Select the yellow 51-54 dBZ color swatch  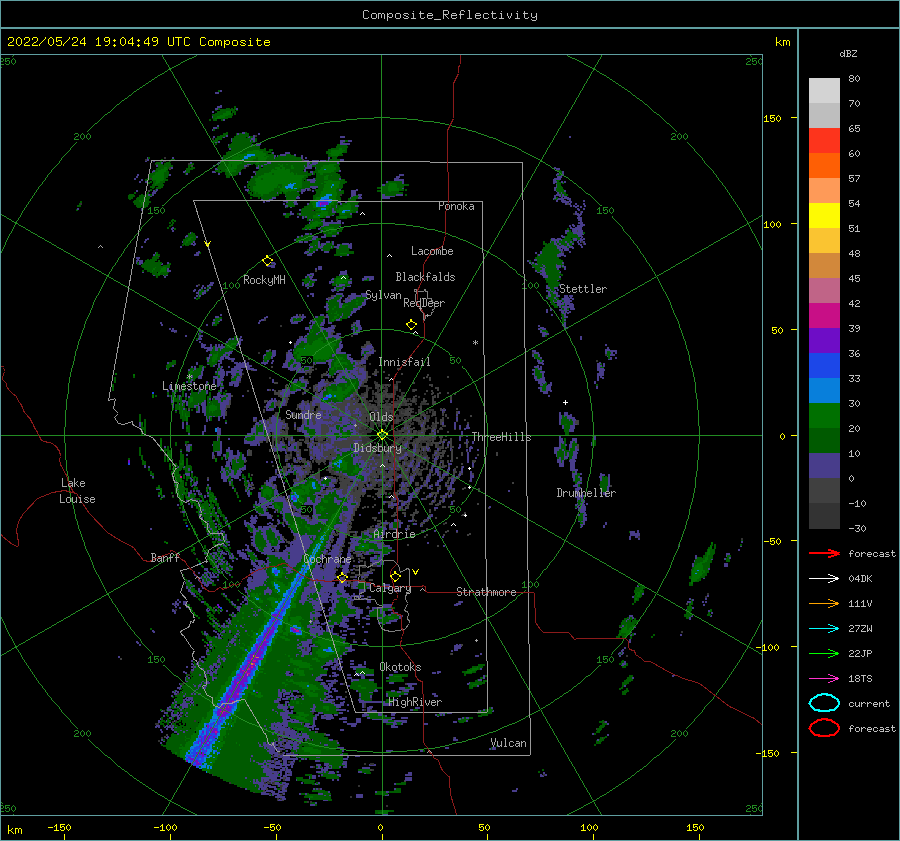coord(824,216)
